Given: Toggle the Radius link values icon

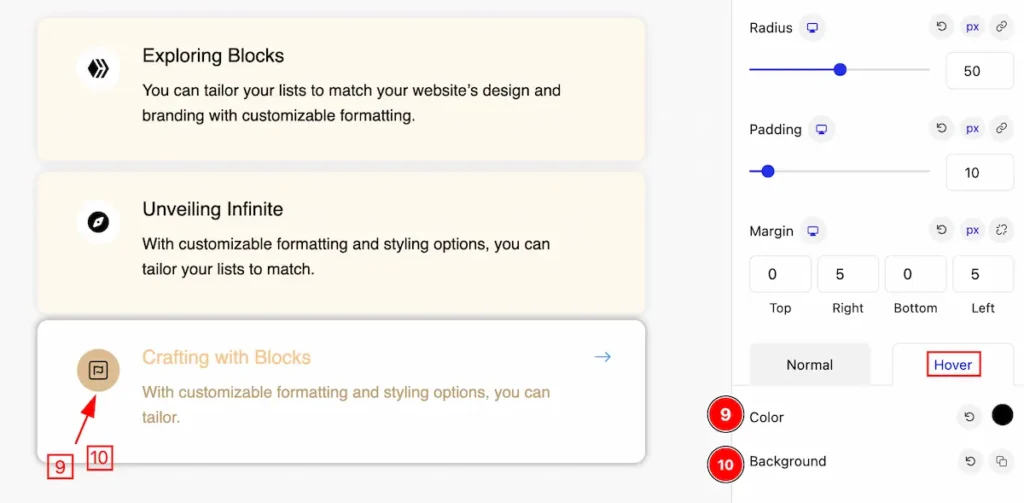Looking at the screenshot, I should point(1001,27).
